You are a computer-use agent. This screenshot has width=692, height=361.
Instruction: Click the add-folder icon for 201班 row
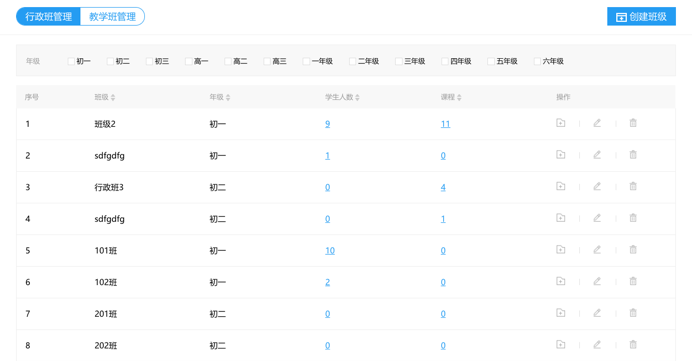560,313
